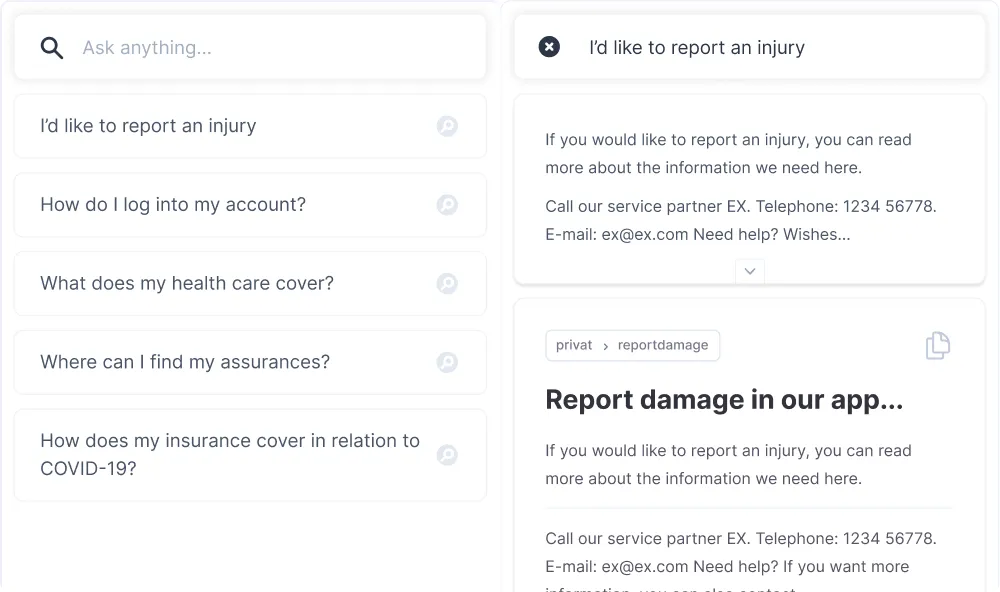Click the magnifier icon in the search bar
Screen dimensions: 1000x592
[x=52, y=47]
